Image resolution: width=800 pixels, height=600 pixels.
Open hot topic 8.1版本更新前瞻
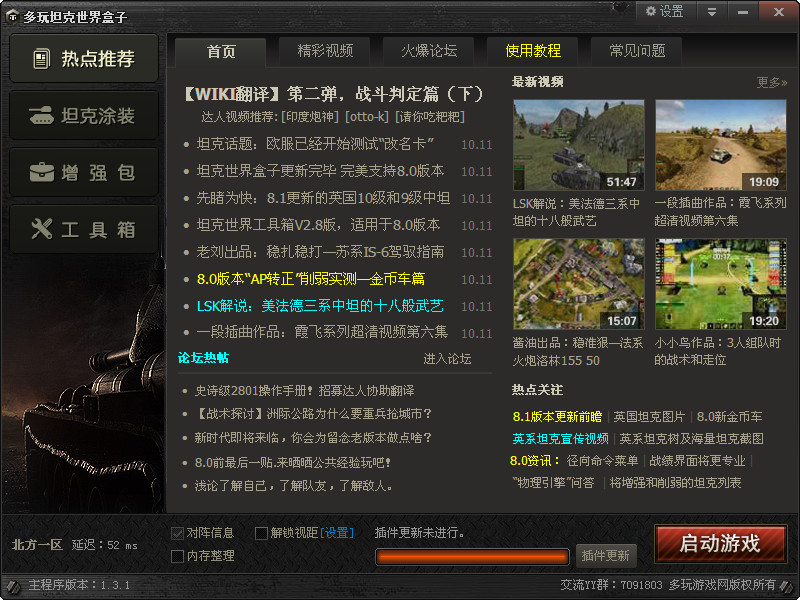[x=557, y=417]
